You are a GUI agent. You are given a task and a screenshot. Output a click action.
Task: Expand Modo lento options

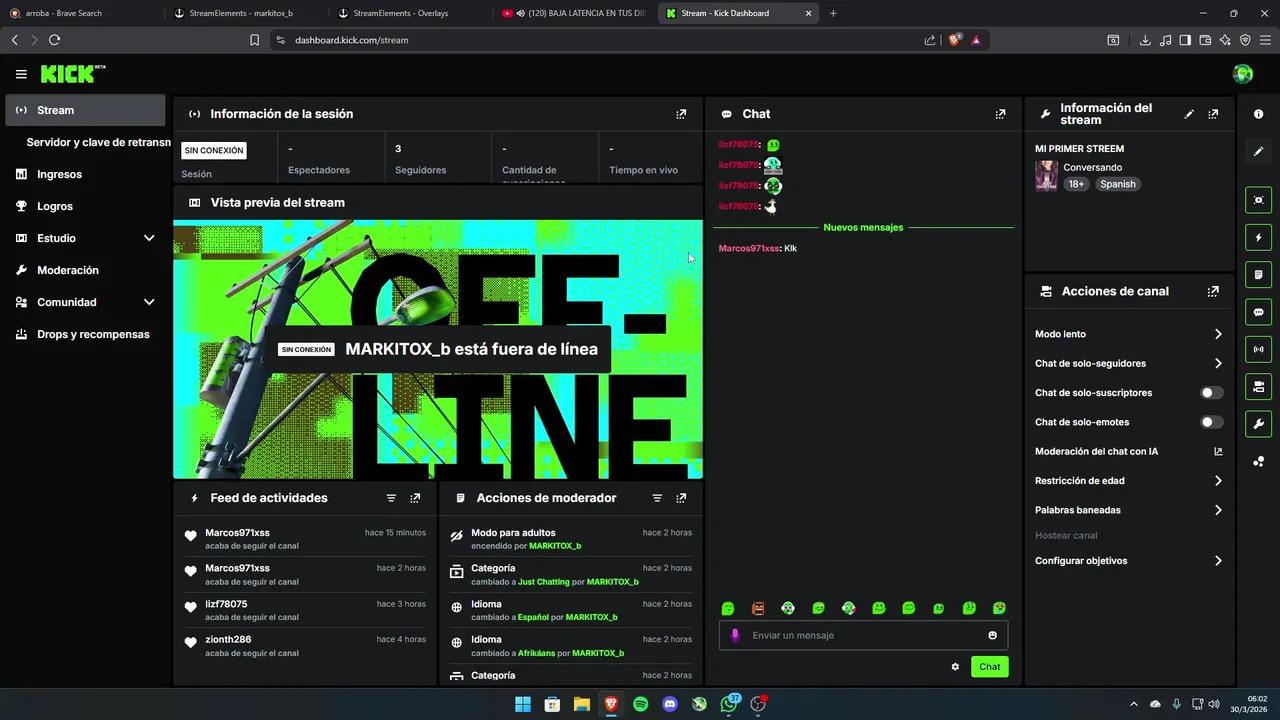click(x=1218, y=334)
